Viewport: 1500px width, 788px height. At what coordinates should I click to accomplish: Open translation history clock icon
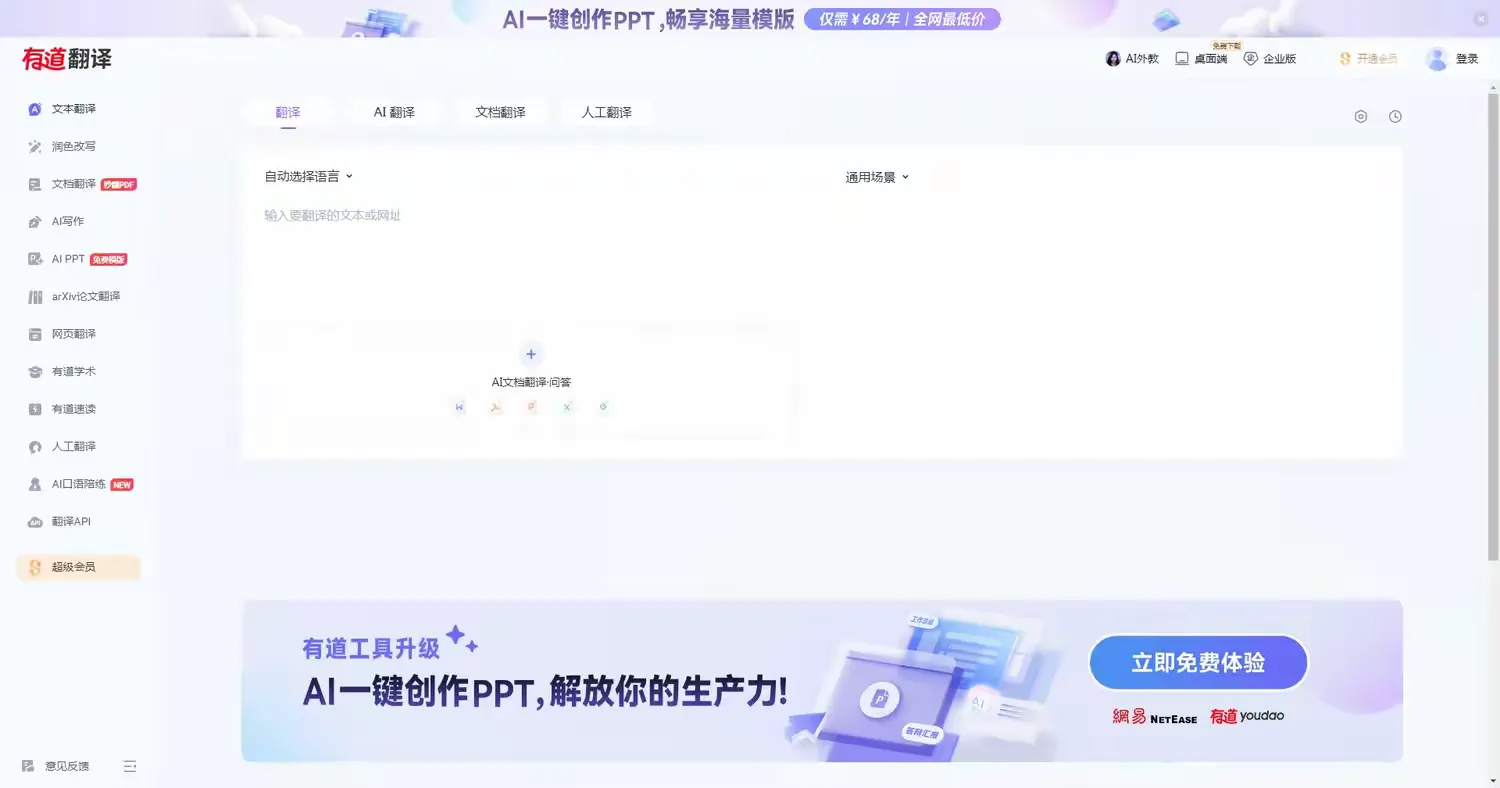point(1395,116)
